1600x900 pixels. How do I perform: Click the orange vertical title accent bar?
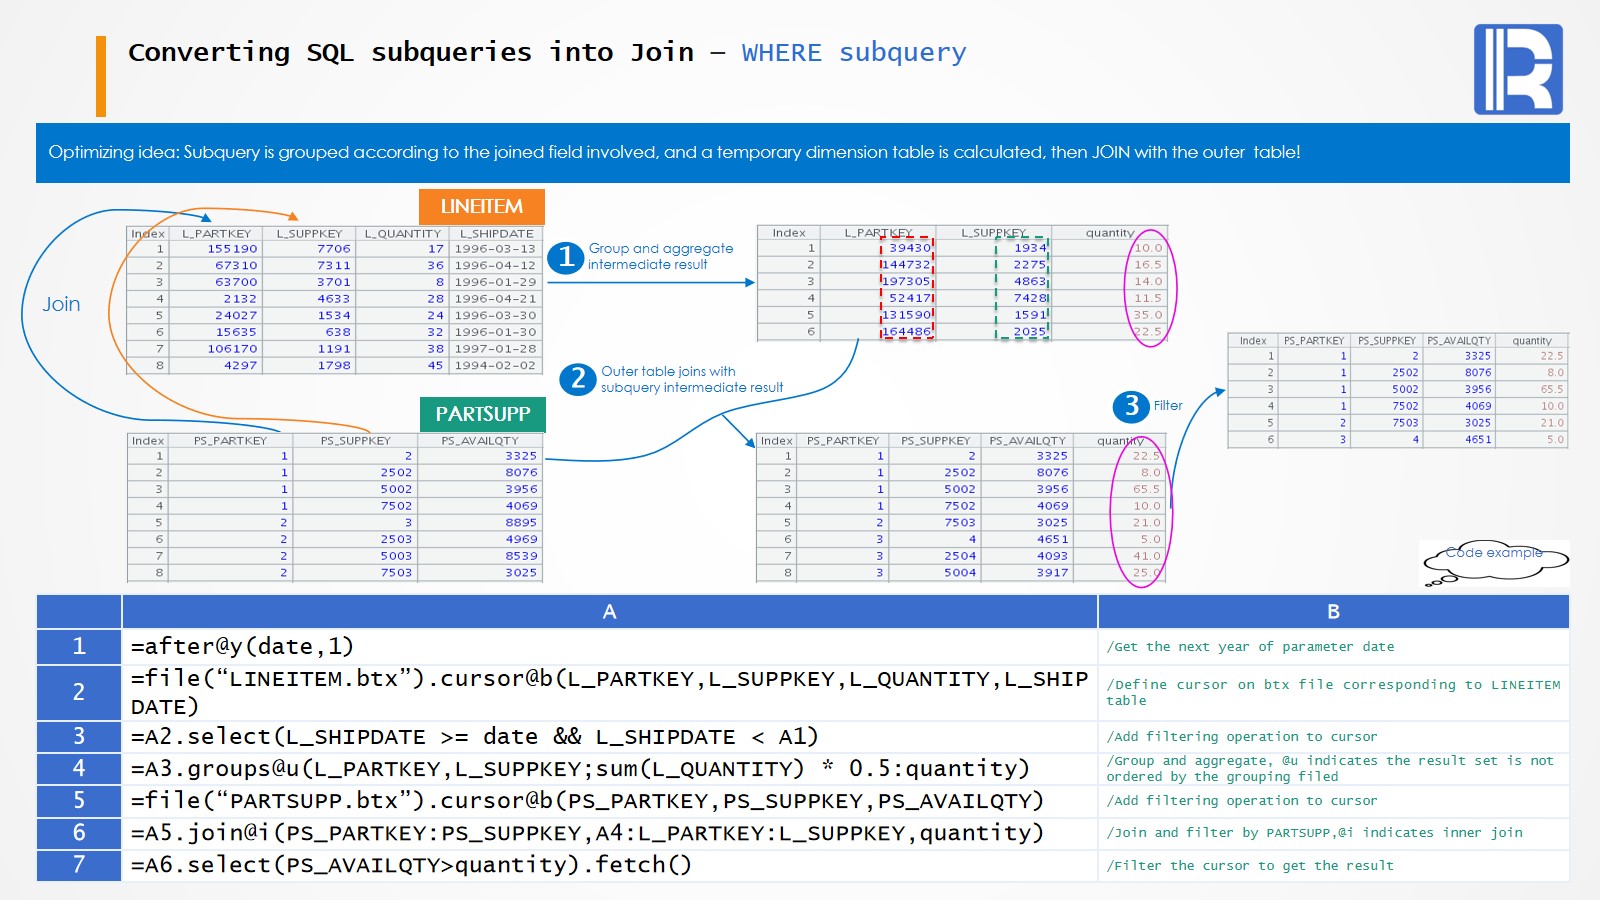tap(101, 76)
